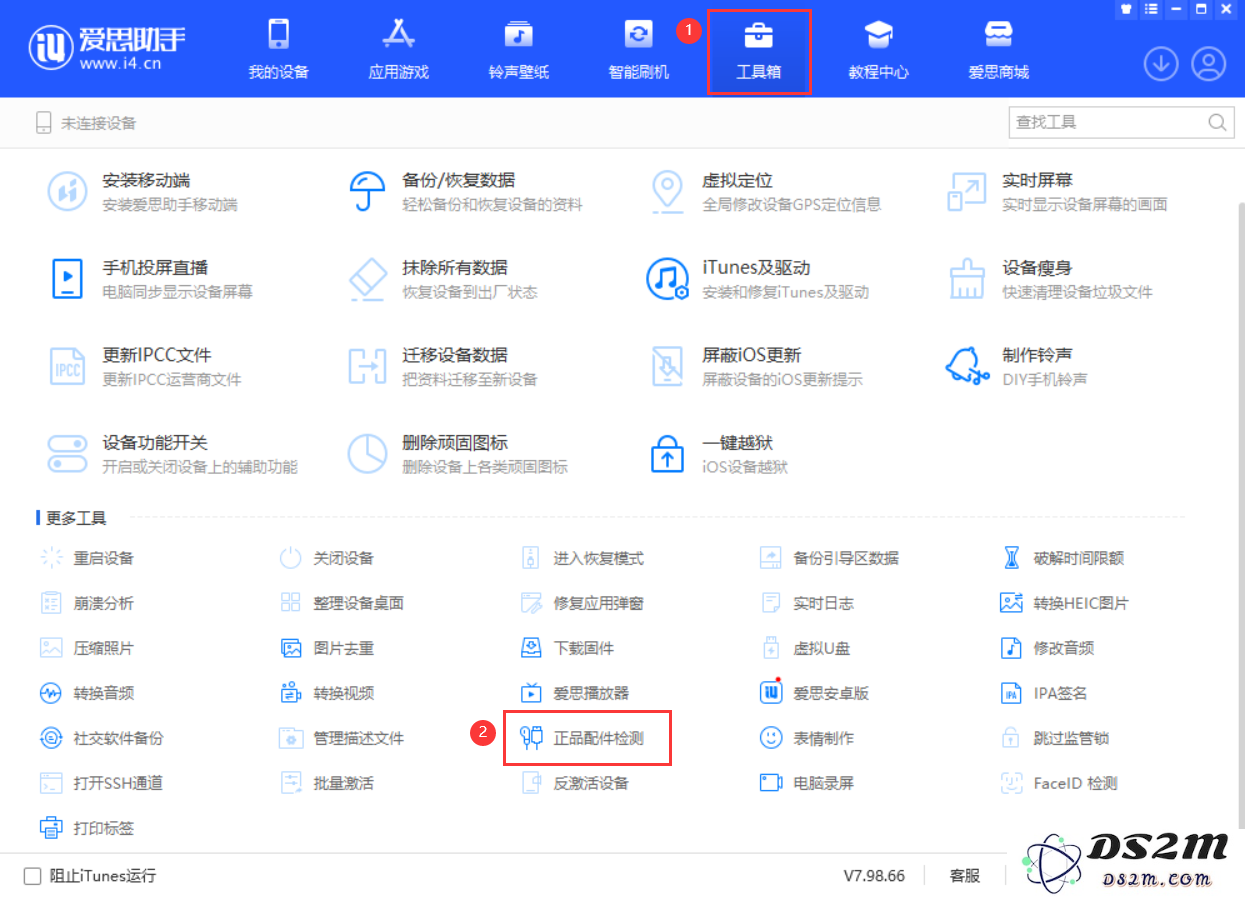
Task: Launch the 修改音频 tool
Action: (1048, 648)
